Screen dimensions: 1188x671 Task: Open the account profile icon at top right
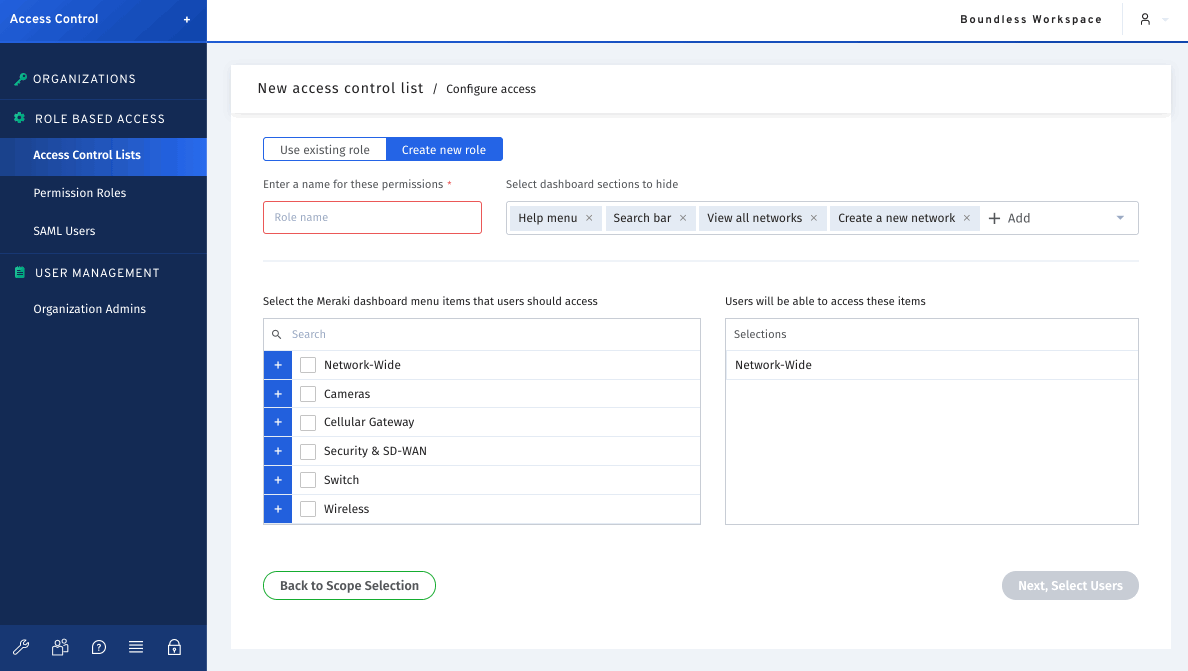pos(1145,19)
